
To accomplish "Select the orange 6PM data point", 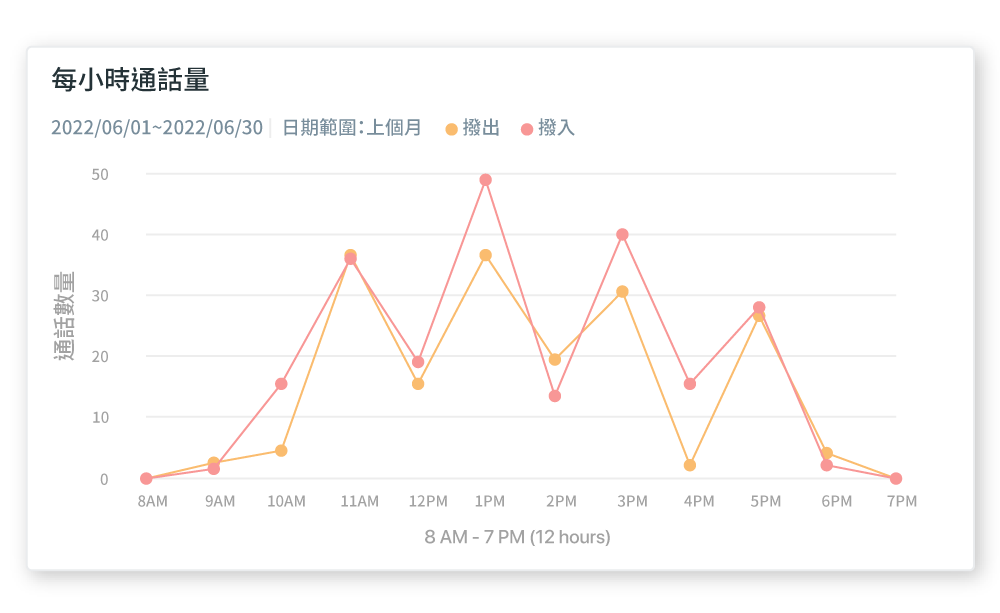I will pyautogui.click(x=827, y=454).
